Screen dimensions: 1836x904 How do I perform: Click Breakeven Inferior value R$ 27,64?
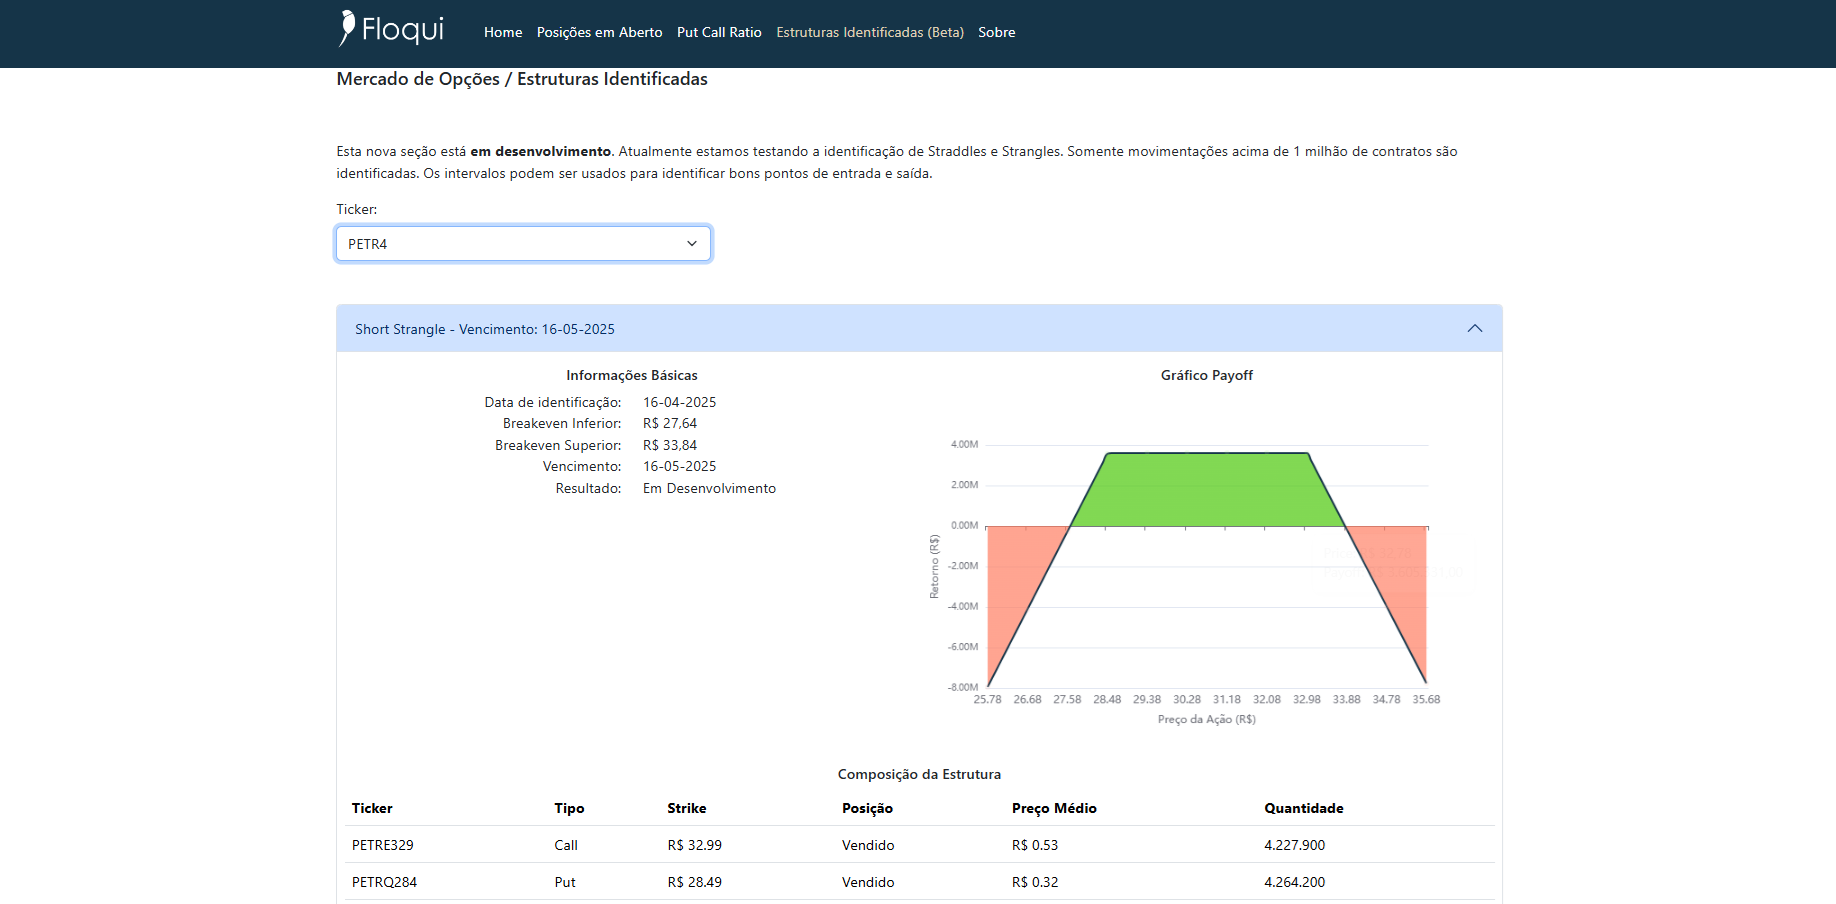pos(670,423)
